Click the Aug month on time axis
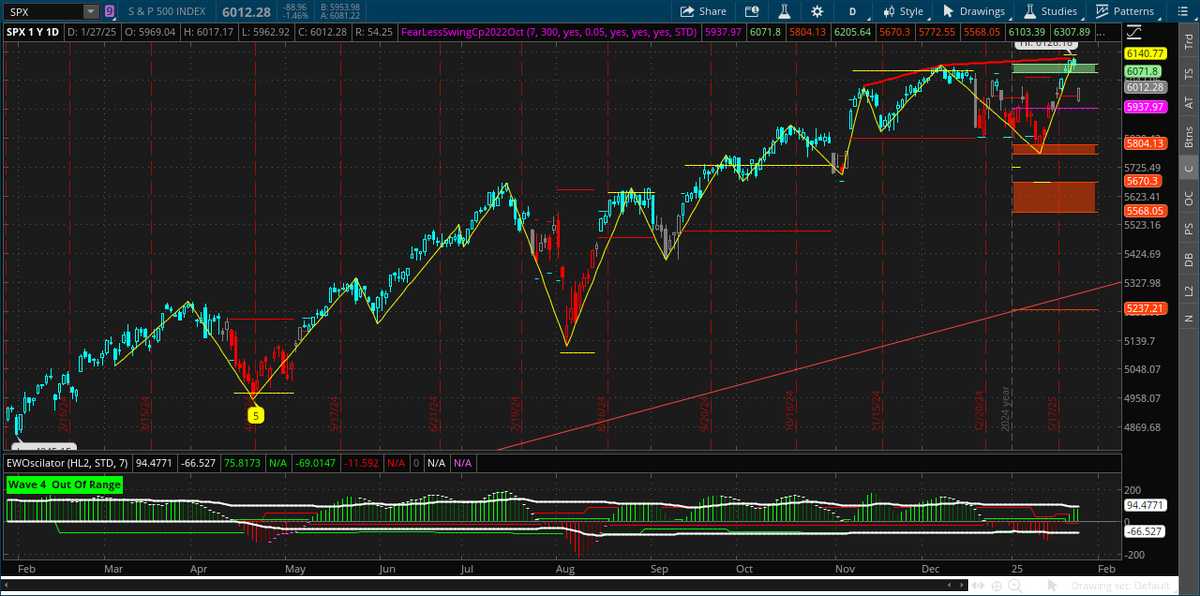1200x596 pixels. 565,568
